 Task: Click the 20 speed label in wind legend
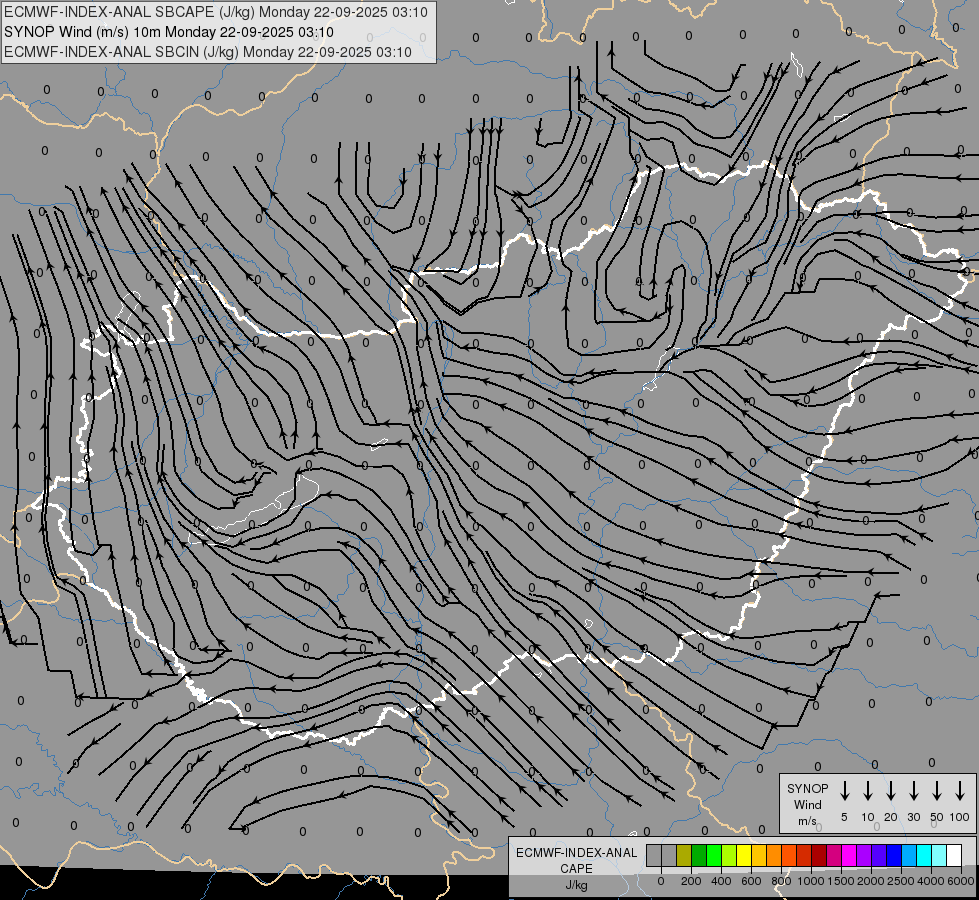click(x=891, y=817)
